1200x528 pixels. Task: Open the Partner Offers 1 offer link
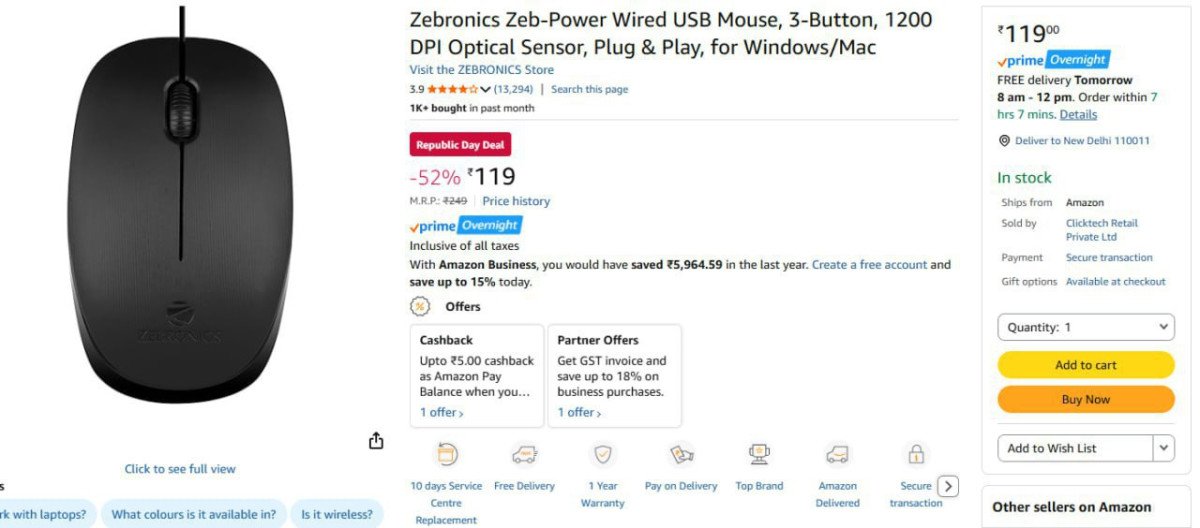coord(579,413)
